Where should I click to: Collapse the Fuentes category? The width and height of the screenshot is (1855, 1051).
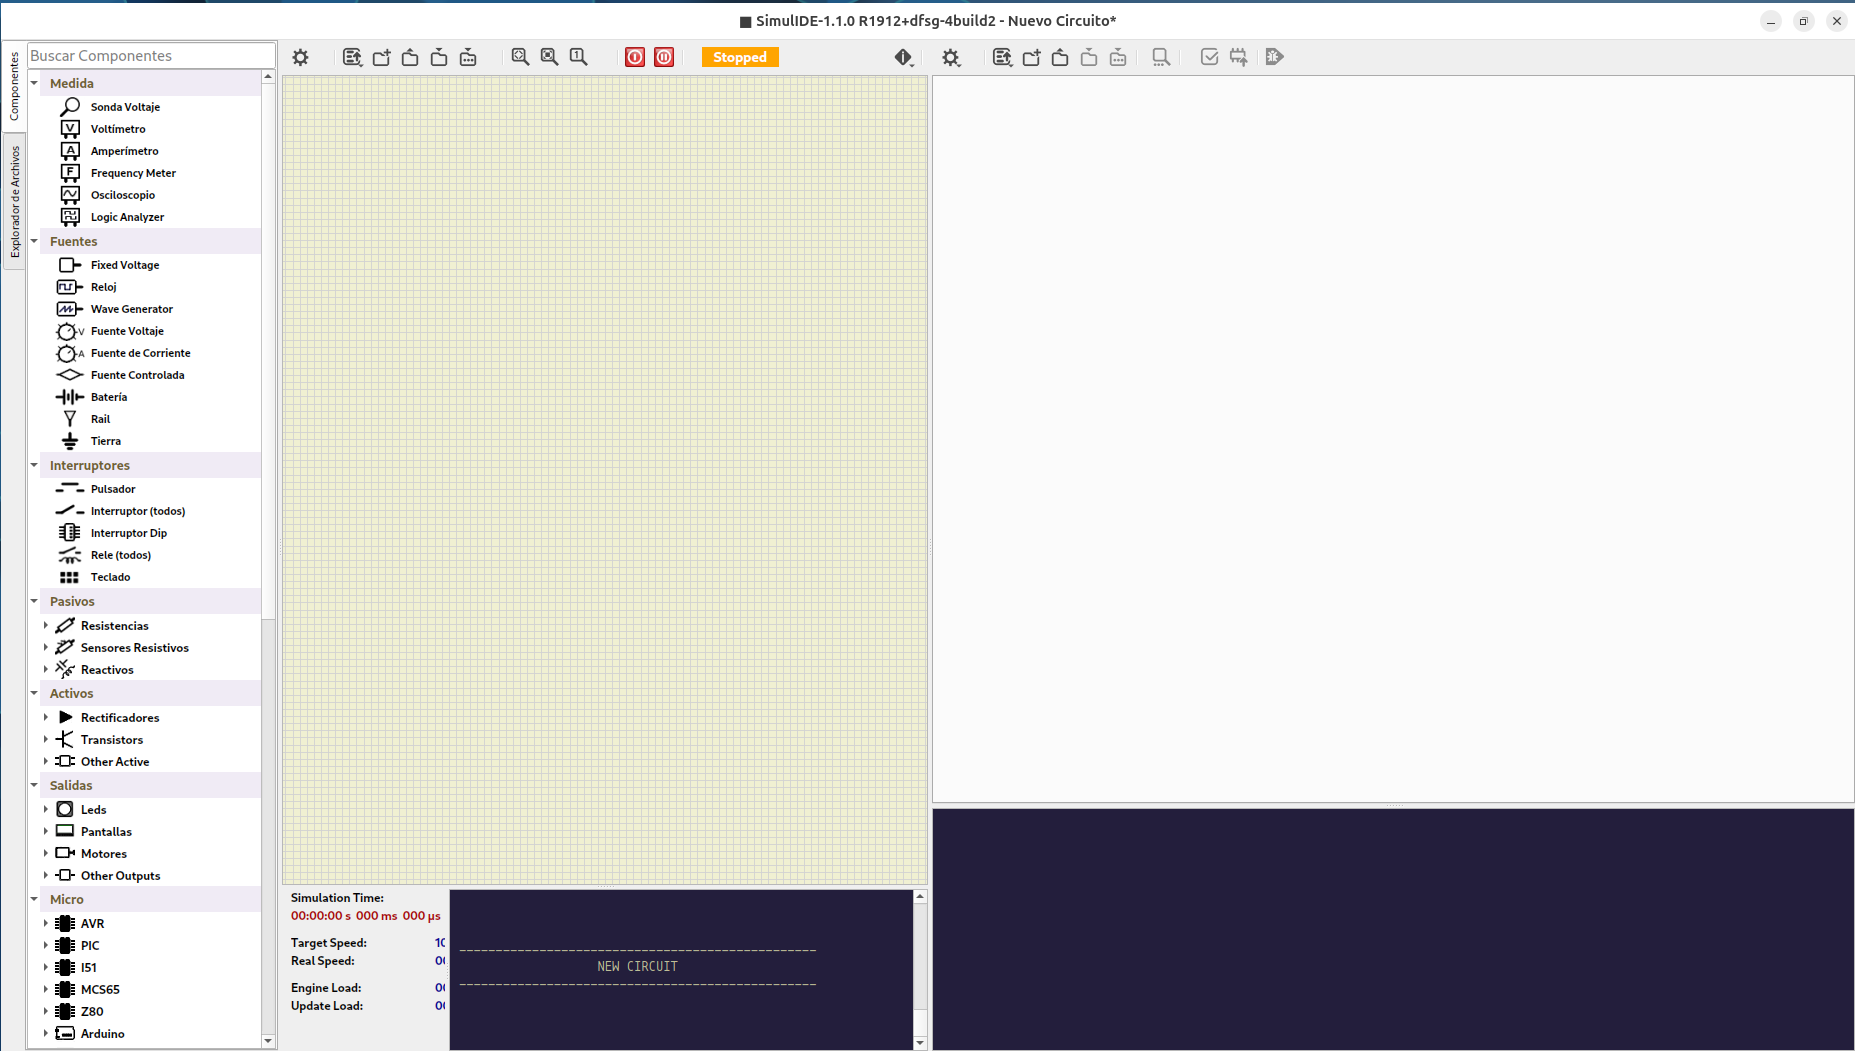pos(34,241)
